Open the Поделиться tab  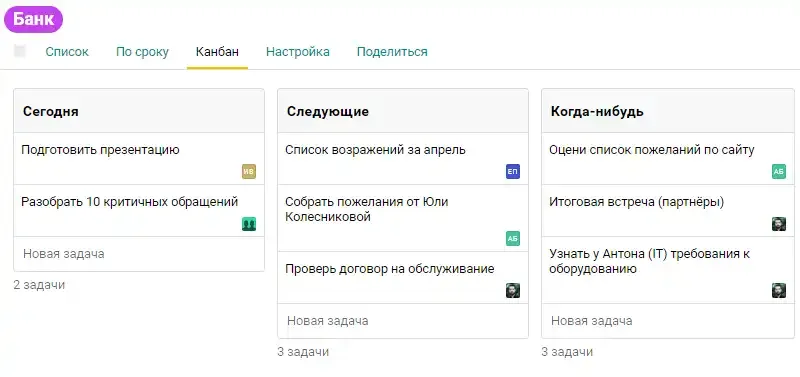392,52
